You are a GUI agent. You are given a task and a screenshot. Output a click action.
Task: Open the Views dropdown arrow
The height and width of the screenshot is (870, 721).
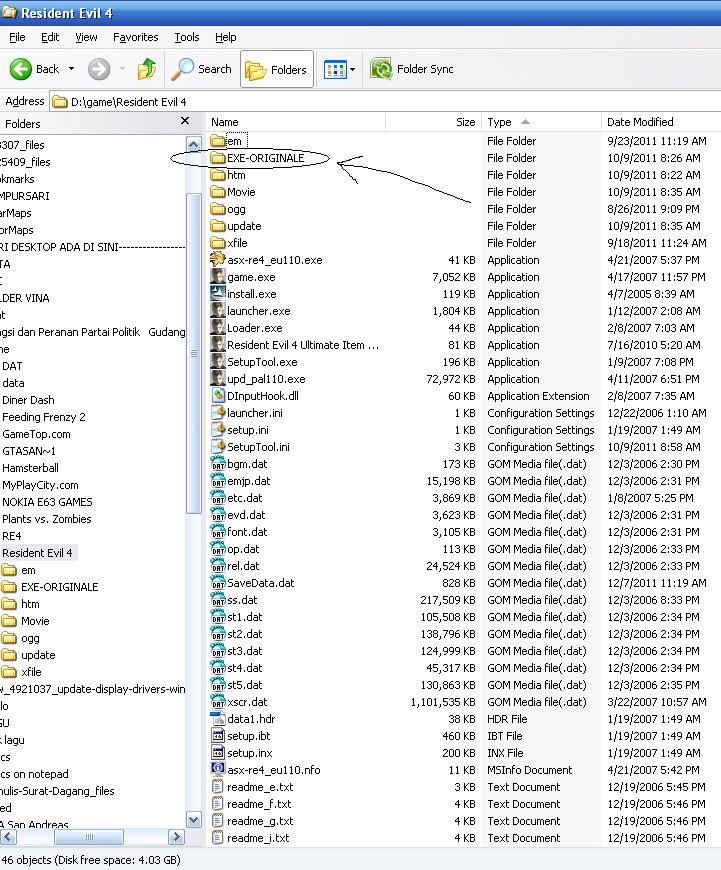click(352, 69)
